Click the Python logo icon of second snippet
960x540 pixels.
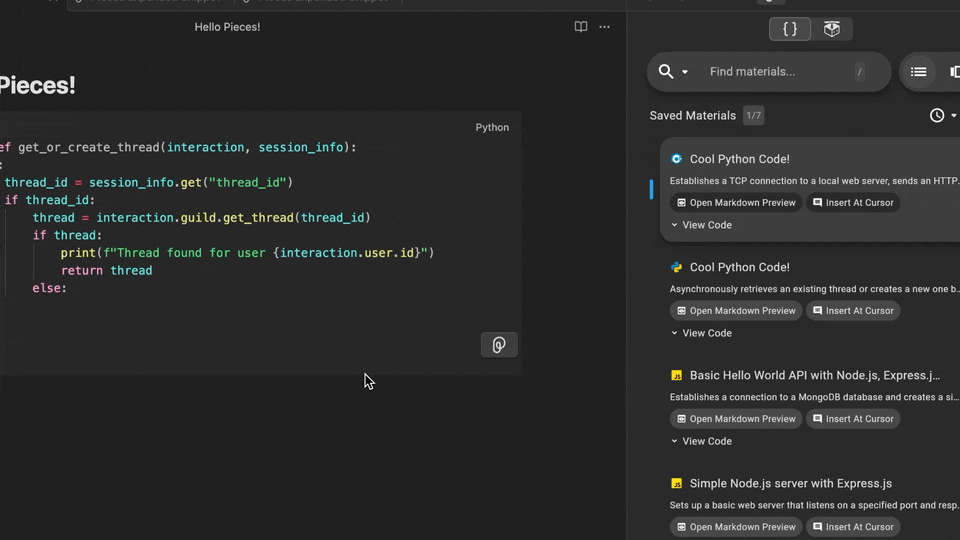tap(677, 267)
